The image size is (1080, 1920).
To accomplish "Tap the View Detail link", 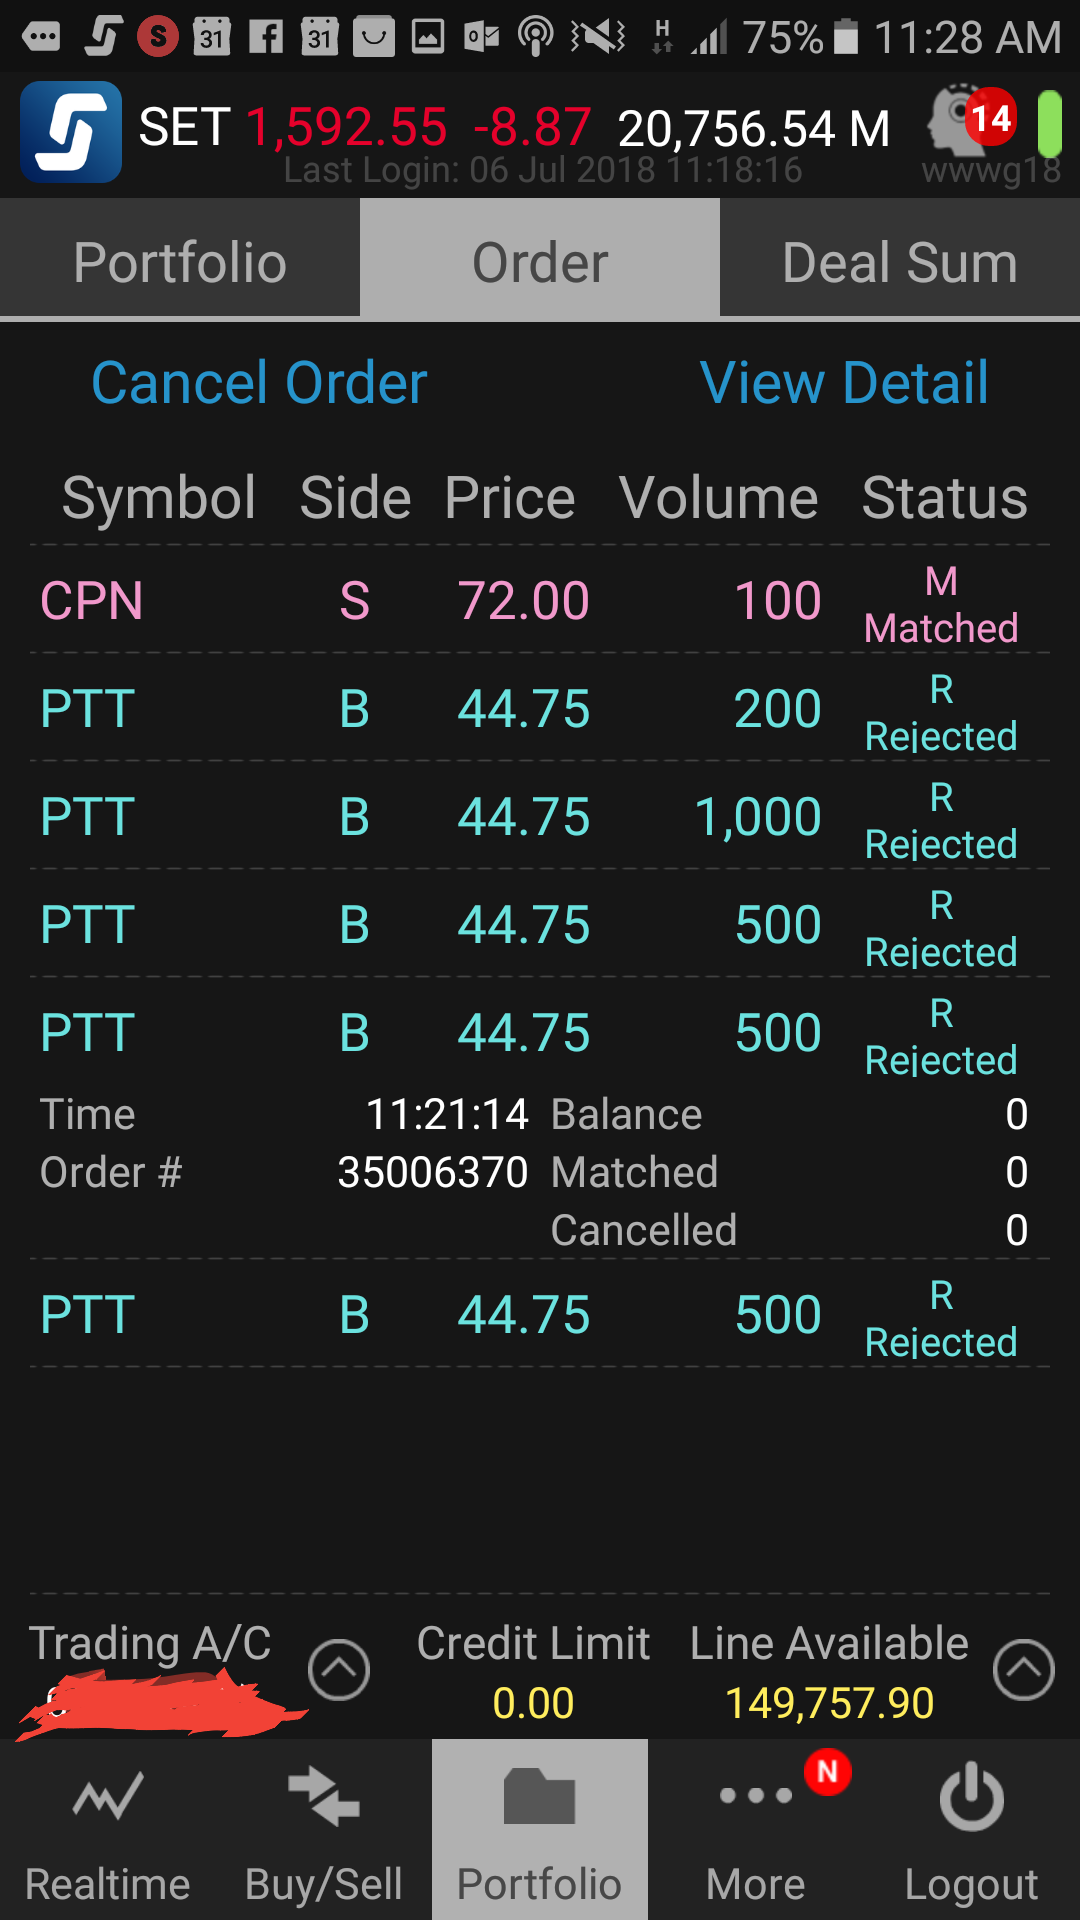I will [844, 383].
